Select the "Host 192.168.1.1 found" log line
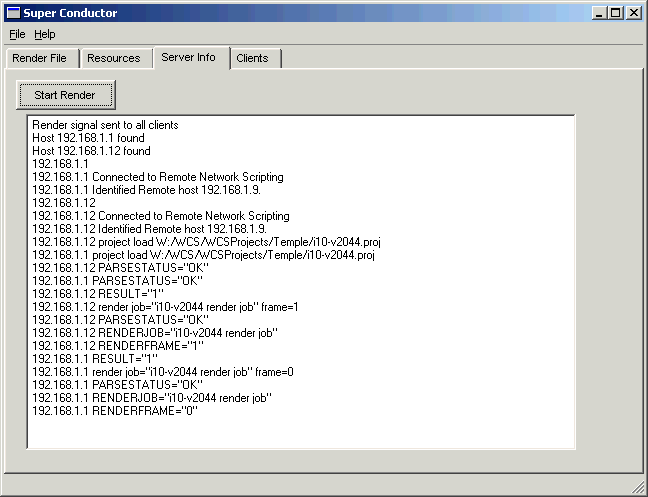Image resolution: width=648 pixels, height=497 pixels. 88,138
